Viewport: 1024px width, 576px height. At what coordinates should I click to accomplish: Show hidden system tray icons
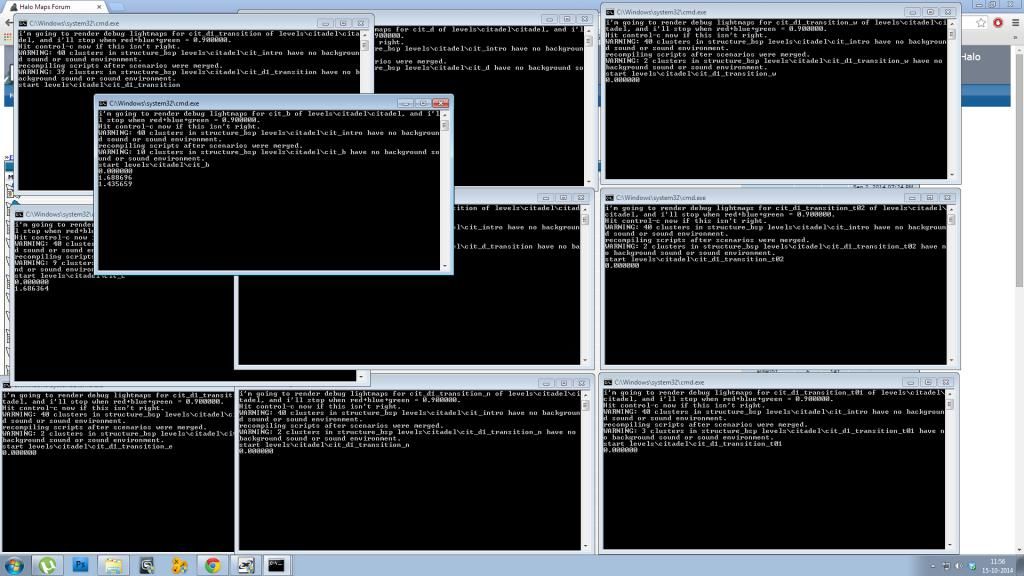tap(933, 566)
